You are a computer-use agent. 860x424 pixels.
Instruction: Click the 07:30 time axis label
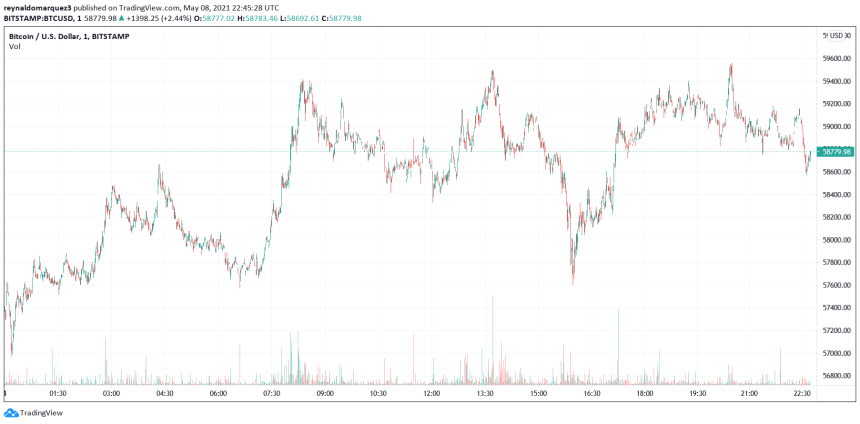coord(271,393)
